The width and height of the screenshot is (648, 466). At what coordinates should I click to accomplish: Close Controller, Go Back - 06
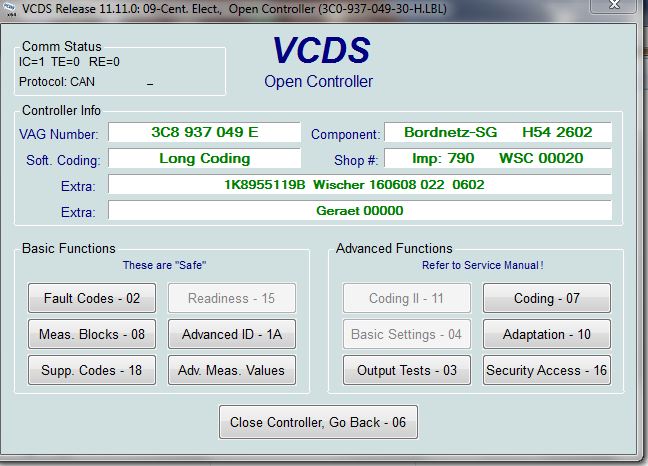(x=318, y=422)
